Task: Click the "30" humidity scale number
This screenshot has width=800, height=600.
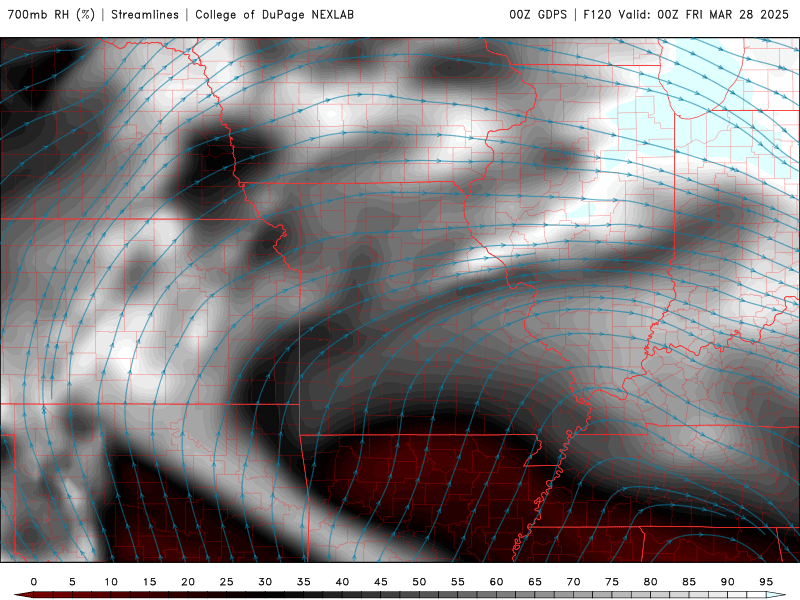Action: point(265,582)
